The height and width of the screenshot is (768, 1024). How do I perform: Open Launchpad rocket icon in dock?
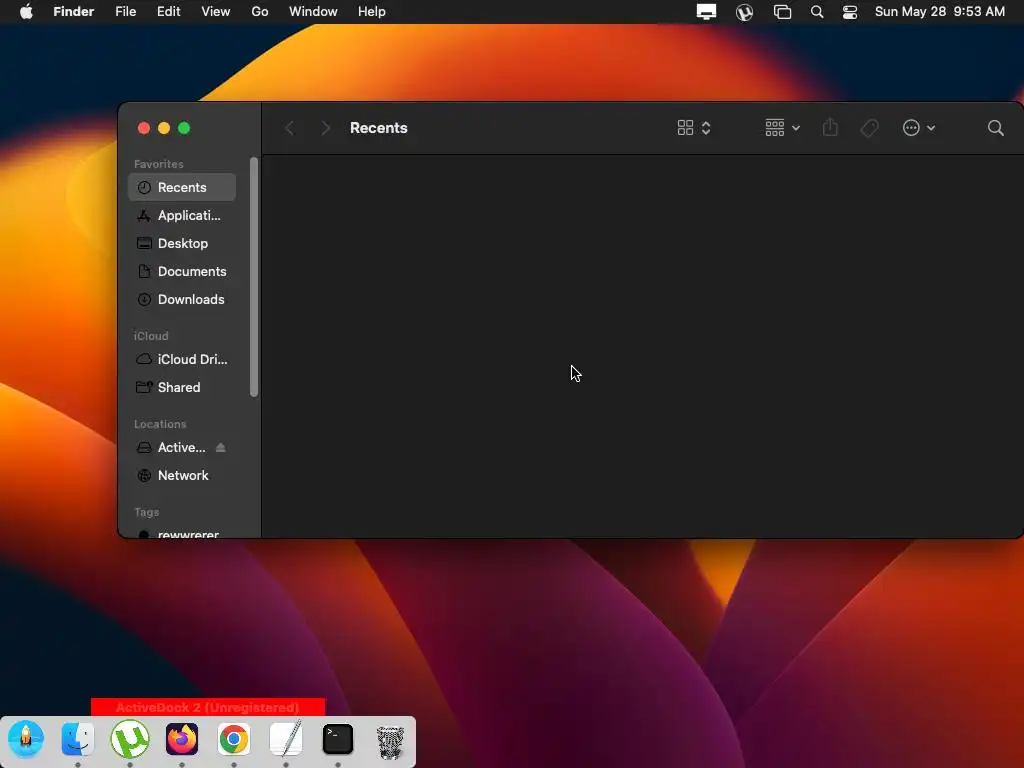pyautogui.click(x=26, y=739)
